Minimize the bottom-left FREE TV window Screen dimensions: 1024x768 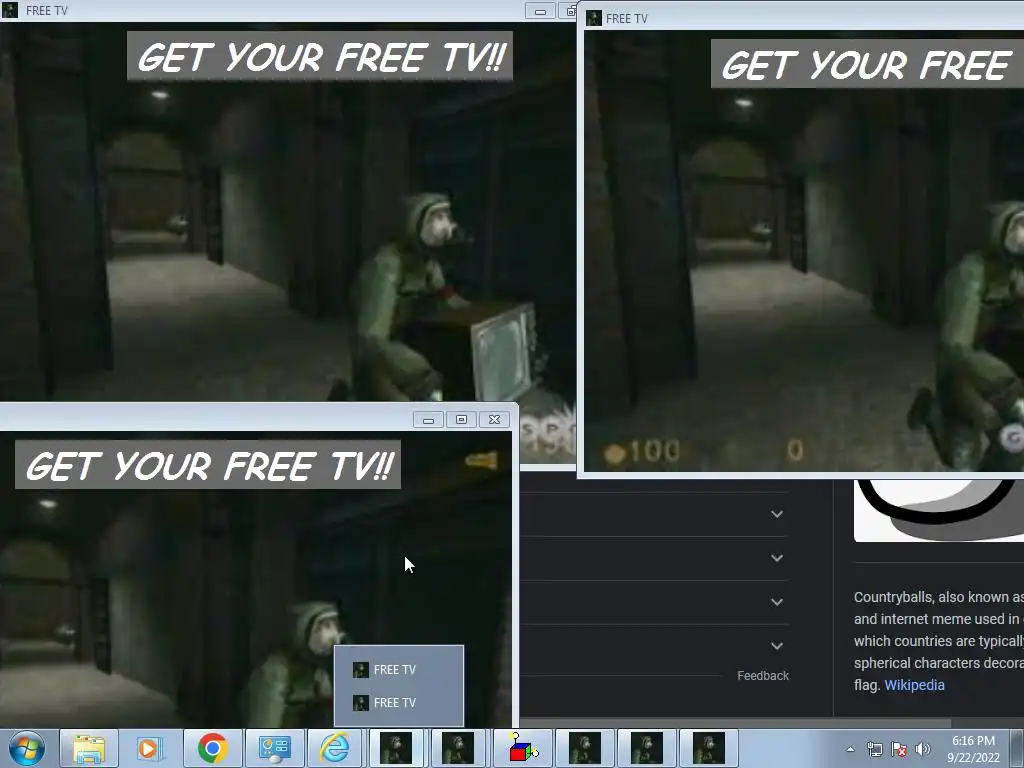coord(428,419)
